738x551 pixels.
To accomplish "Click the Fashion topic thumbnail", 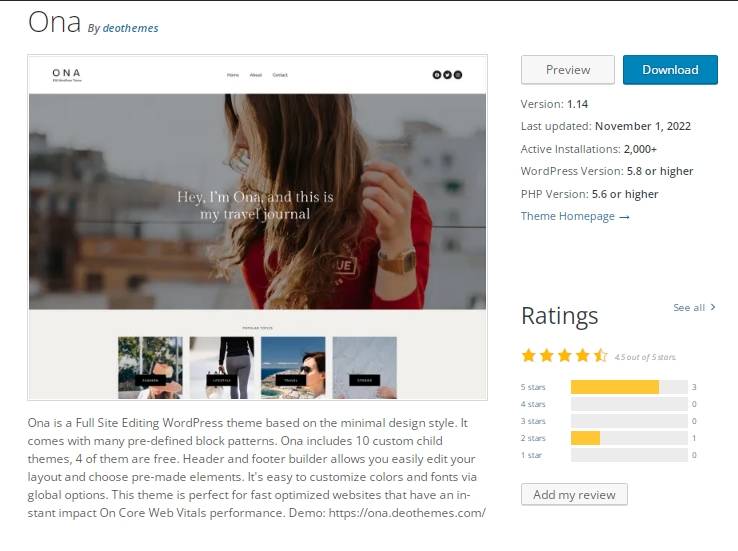I will click(x=150, y=367).
